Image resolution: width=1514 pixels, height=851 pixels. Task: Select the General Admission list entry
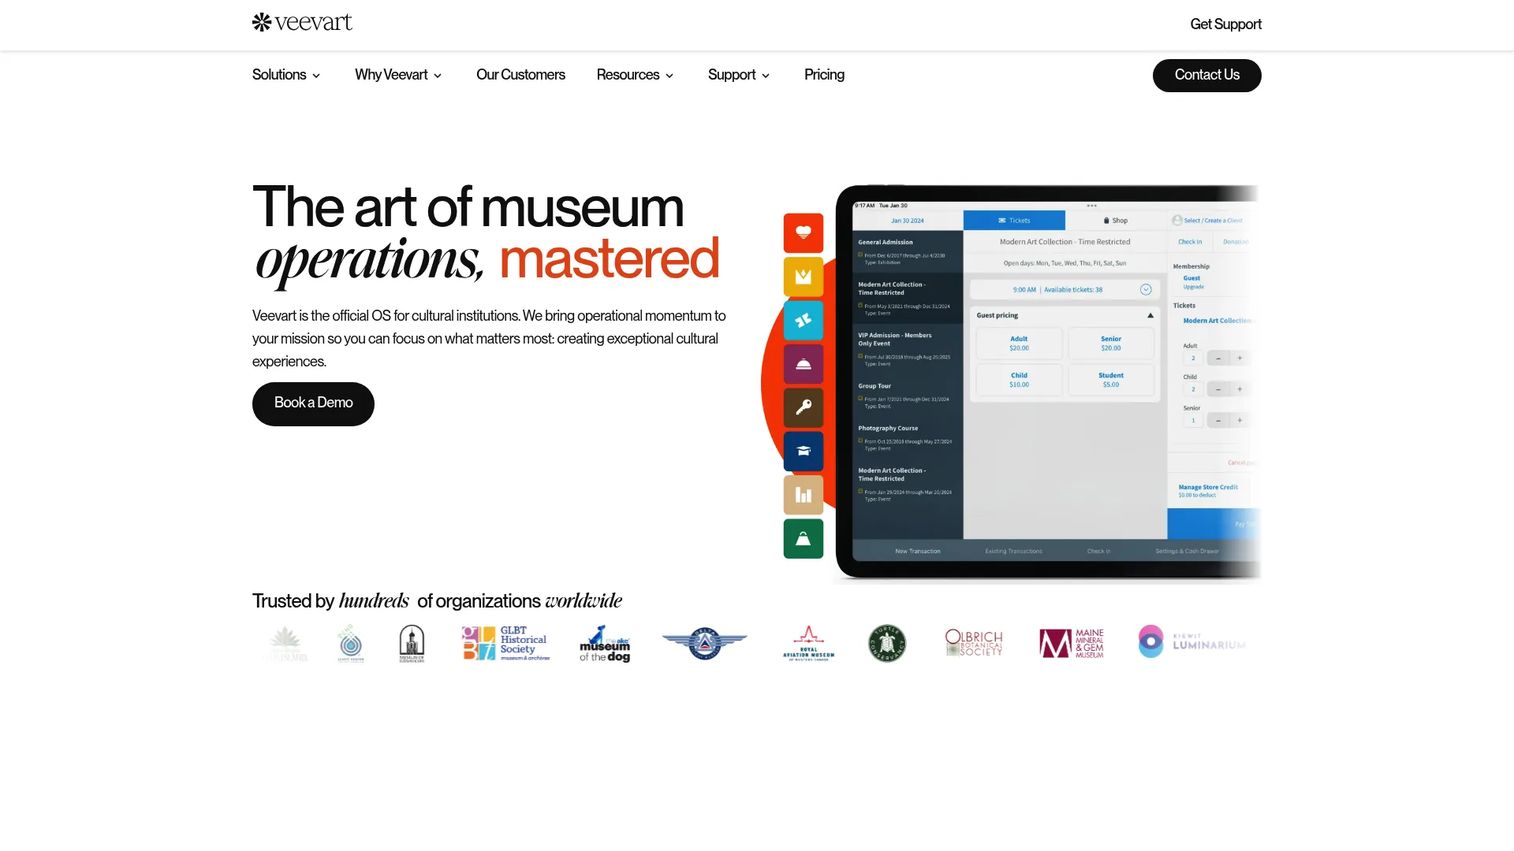point(907,251)
